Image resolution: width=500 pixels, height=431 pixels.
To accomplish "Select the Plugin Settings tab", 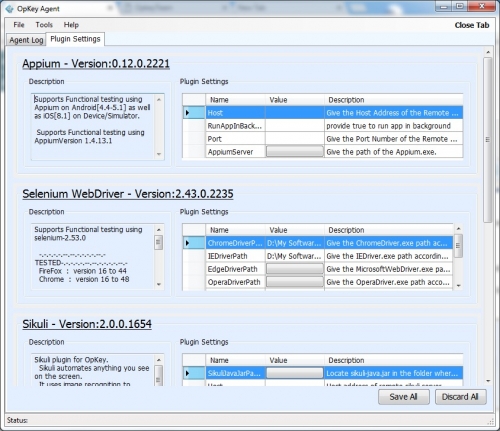I will (x=75, y=39).
